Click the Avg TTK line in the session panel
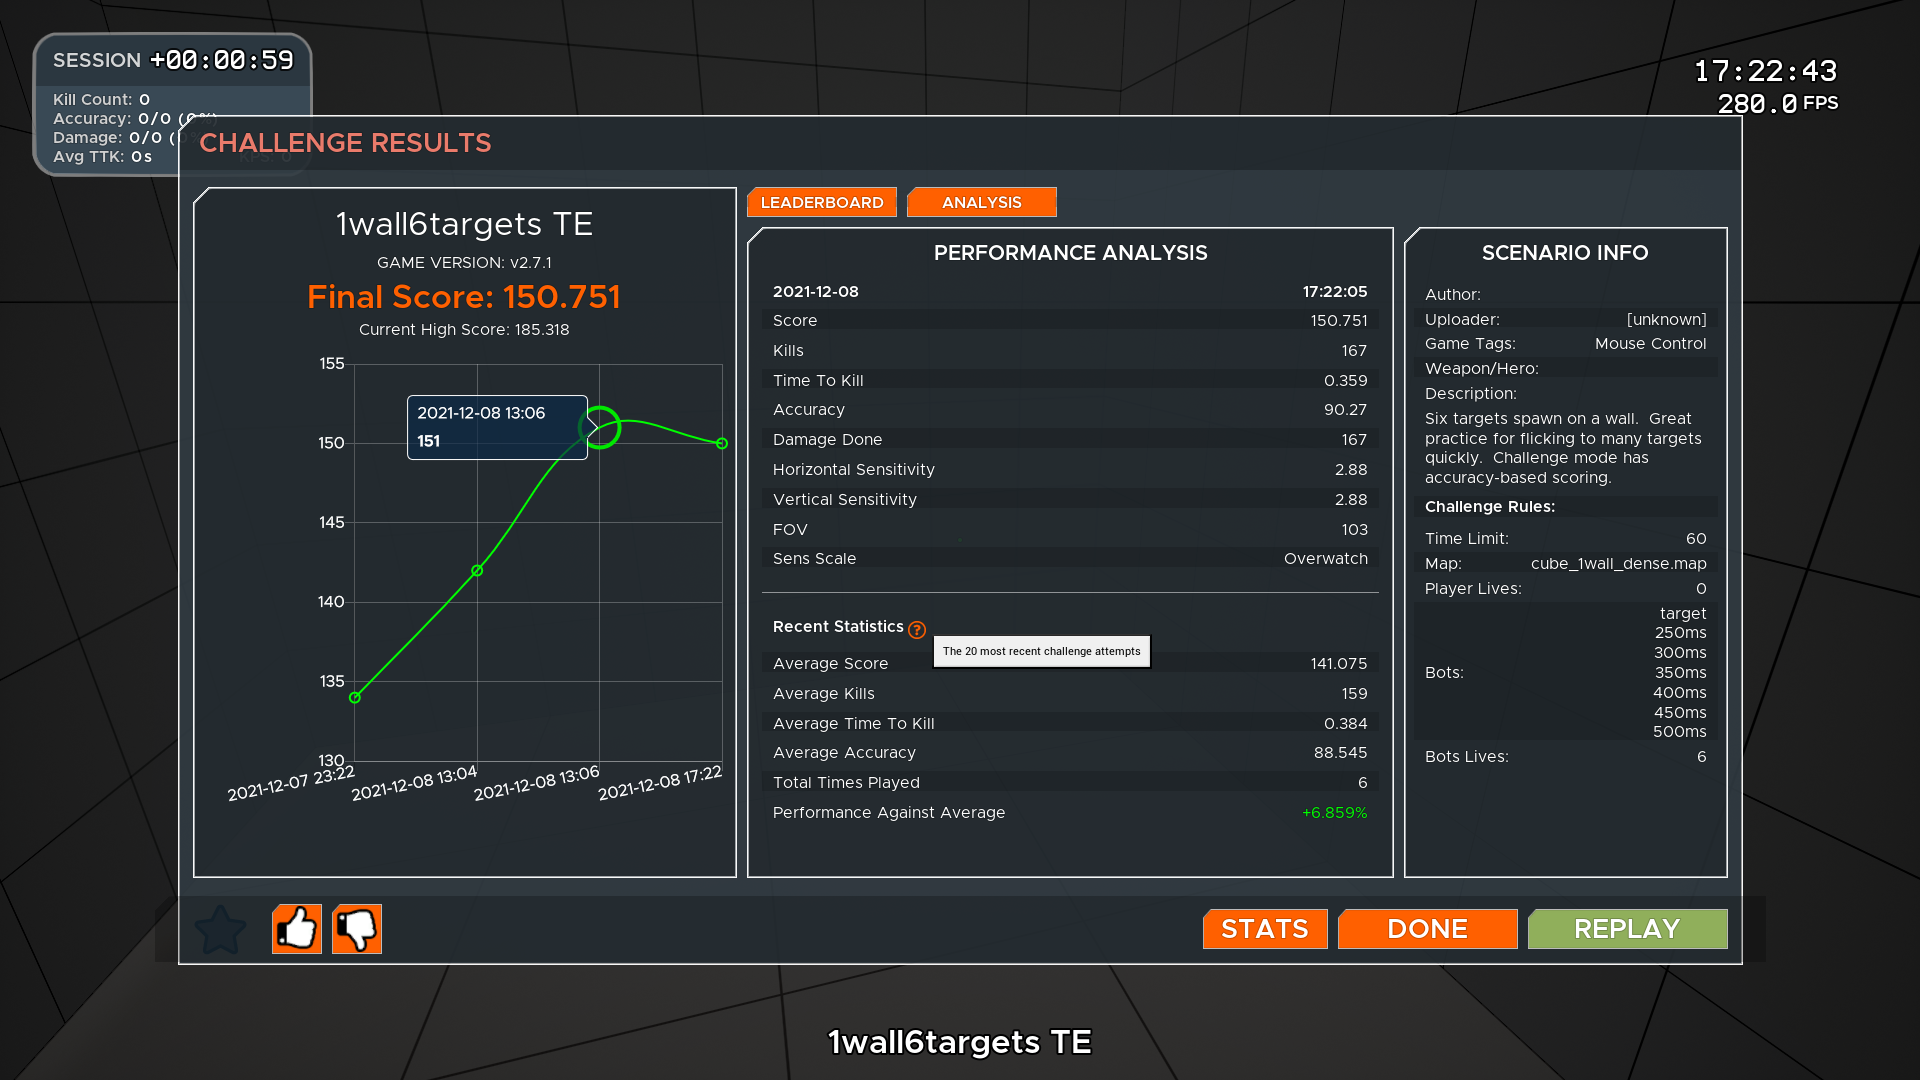The width and height of the screenshot is (1920, 1080). 102,157
